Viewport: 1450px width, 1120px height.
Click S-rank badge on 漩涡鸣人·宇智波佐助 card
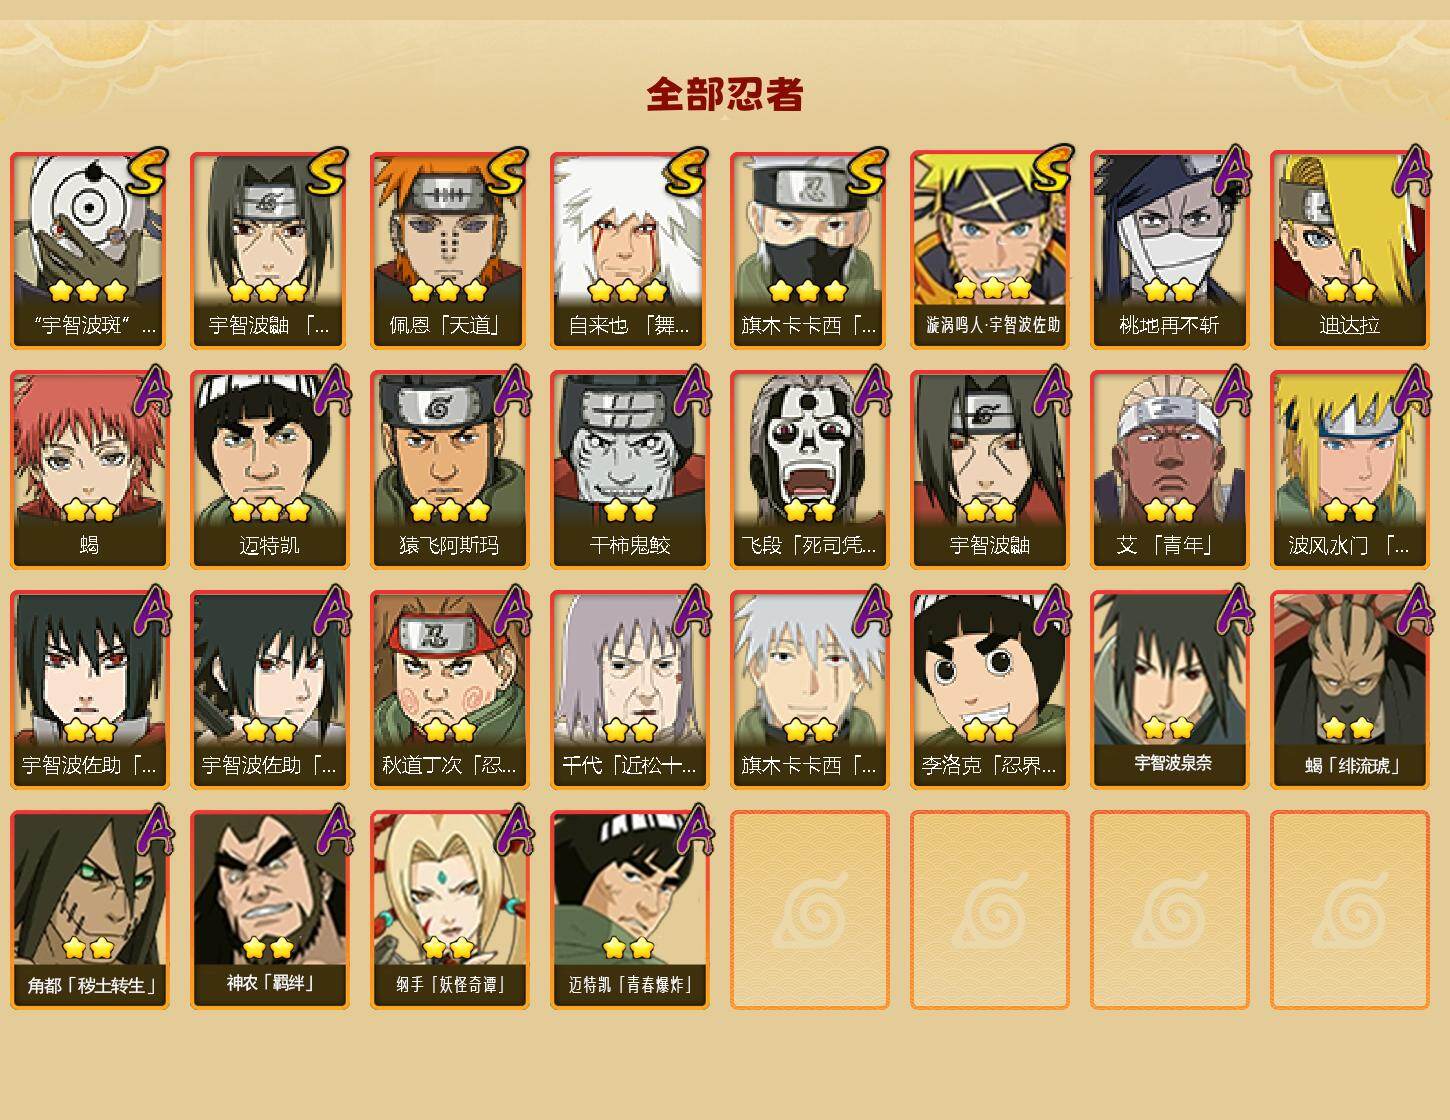pos(1052,170)
